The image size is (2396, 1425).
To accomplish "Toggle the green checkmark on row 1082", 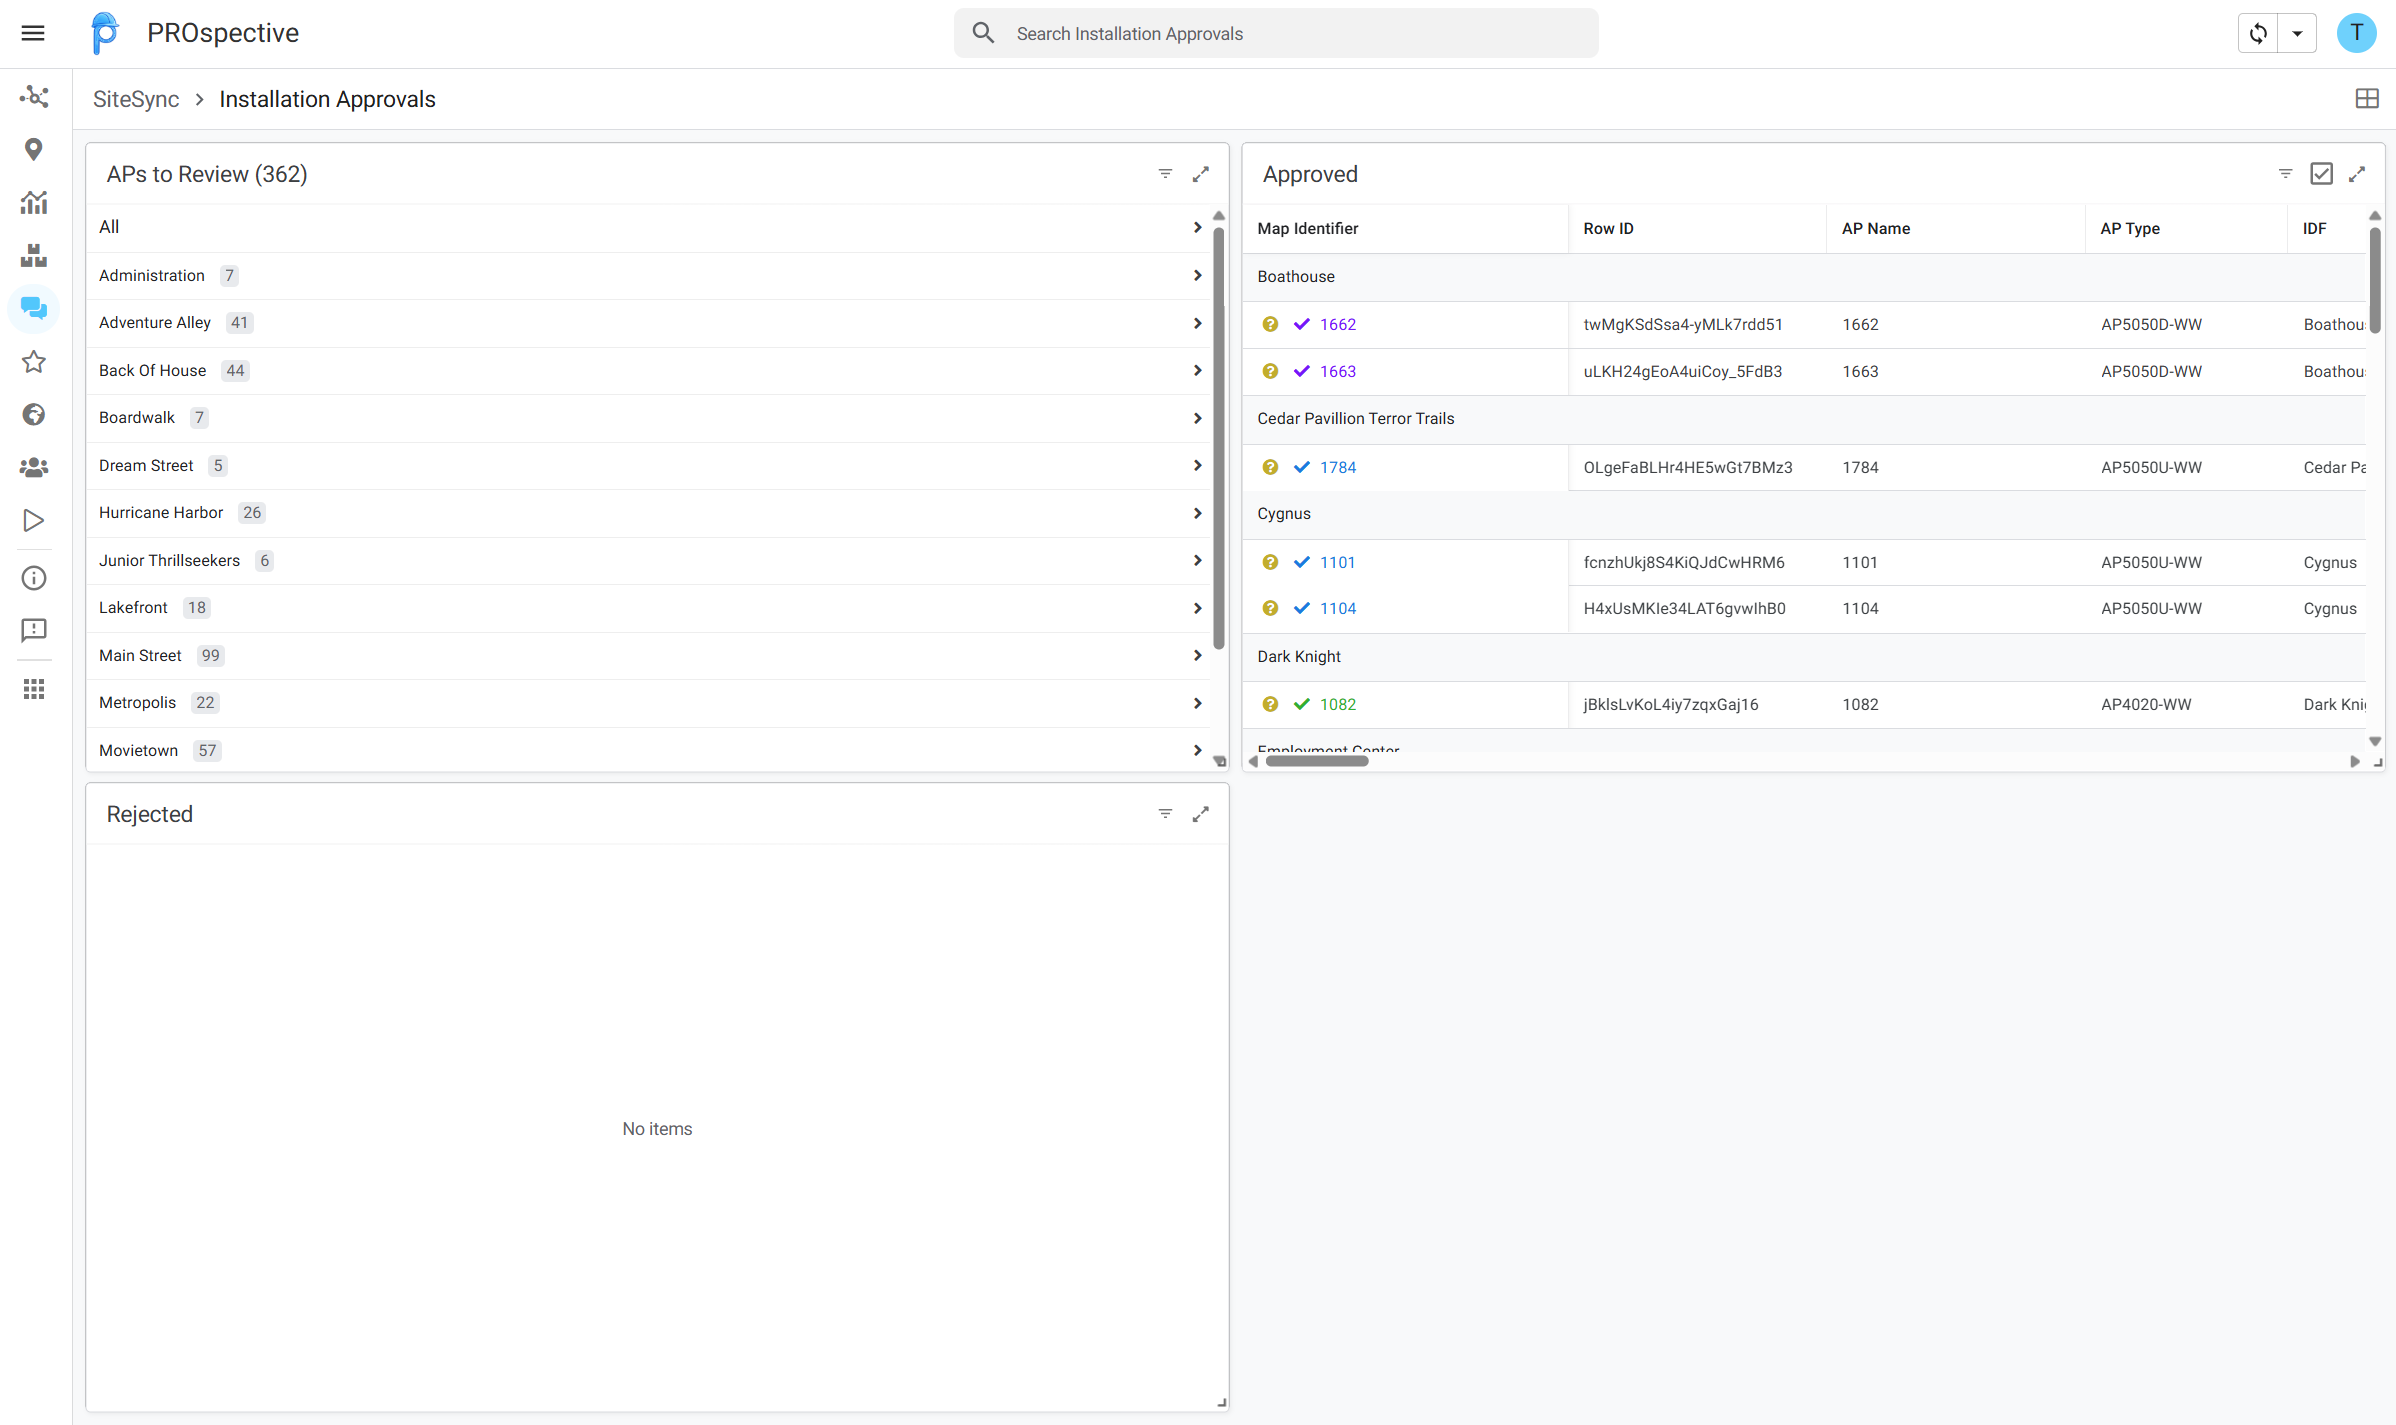I will [x=1302, y=704].
